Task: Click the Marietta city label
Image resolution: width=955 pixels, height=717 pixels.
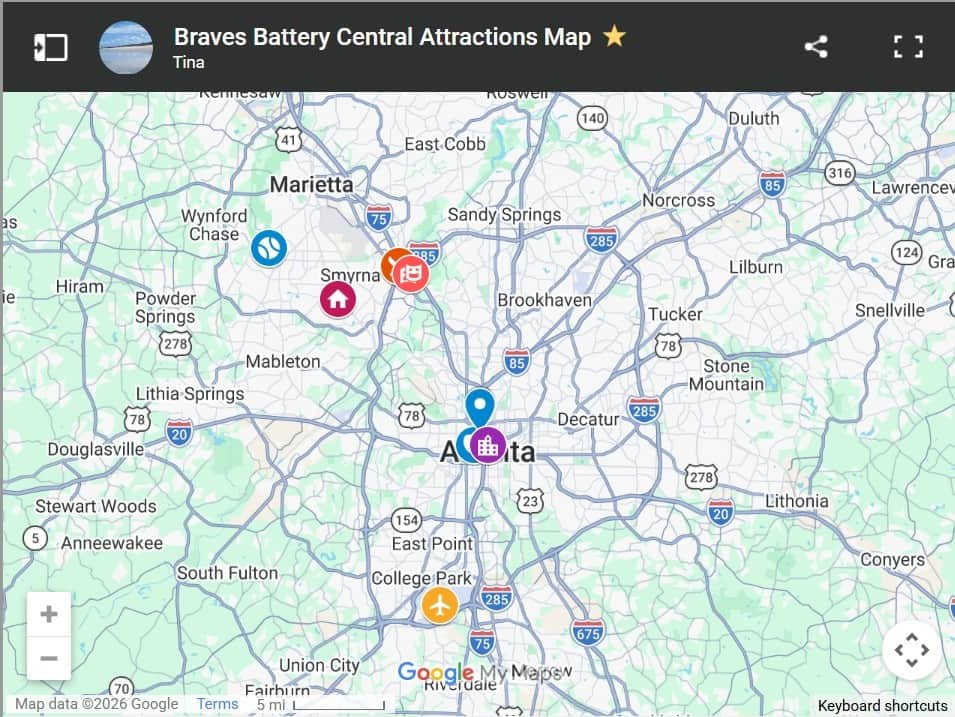Action: point(311,185)
